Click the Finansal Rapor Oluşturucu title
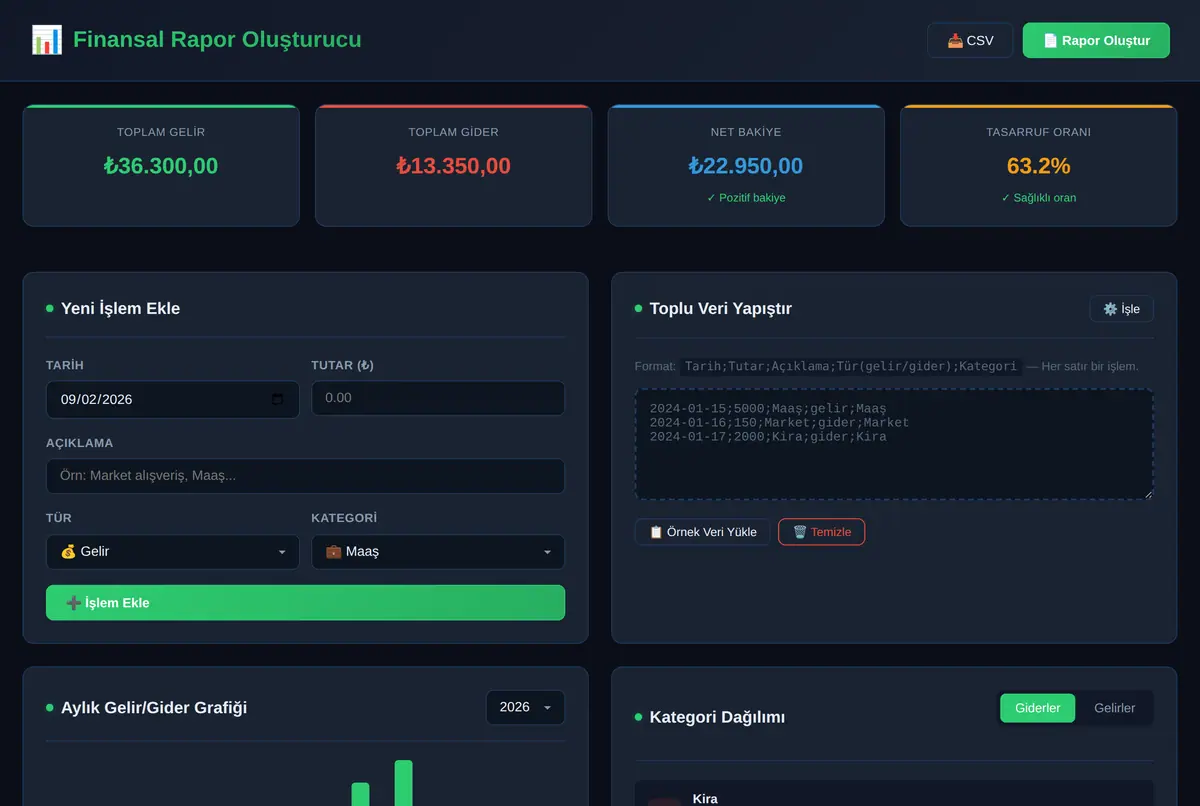Viewport: 1200px width, 806px height. tap(217, 40)
